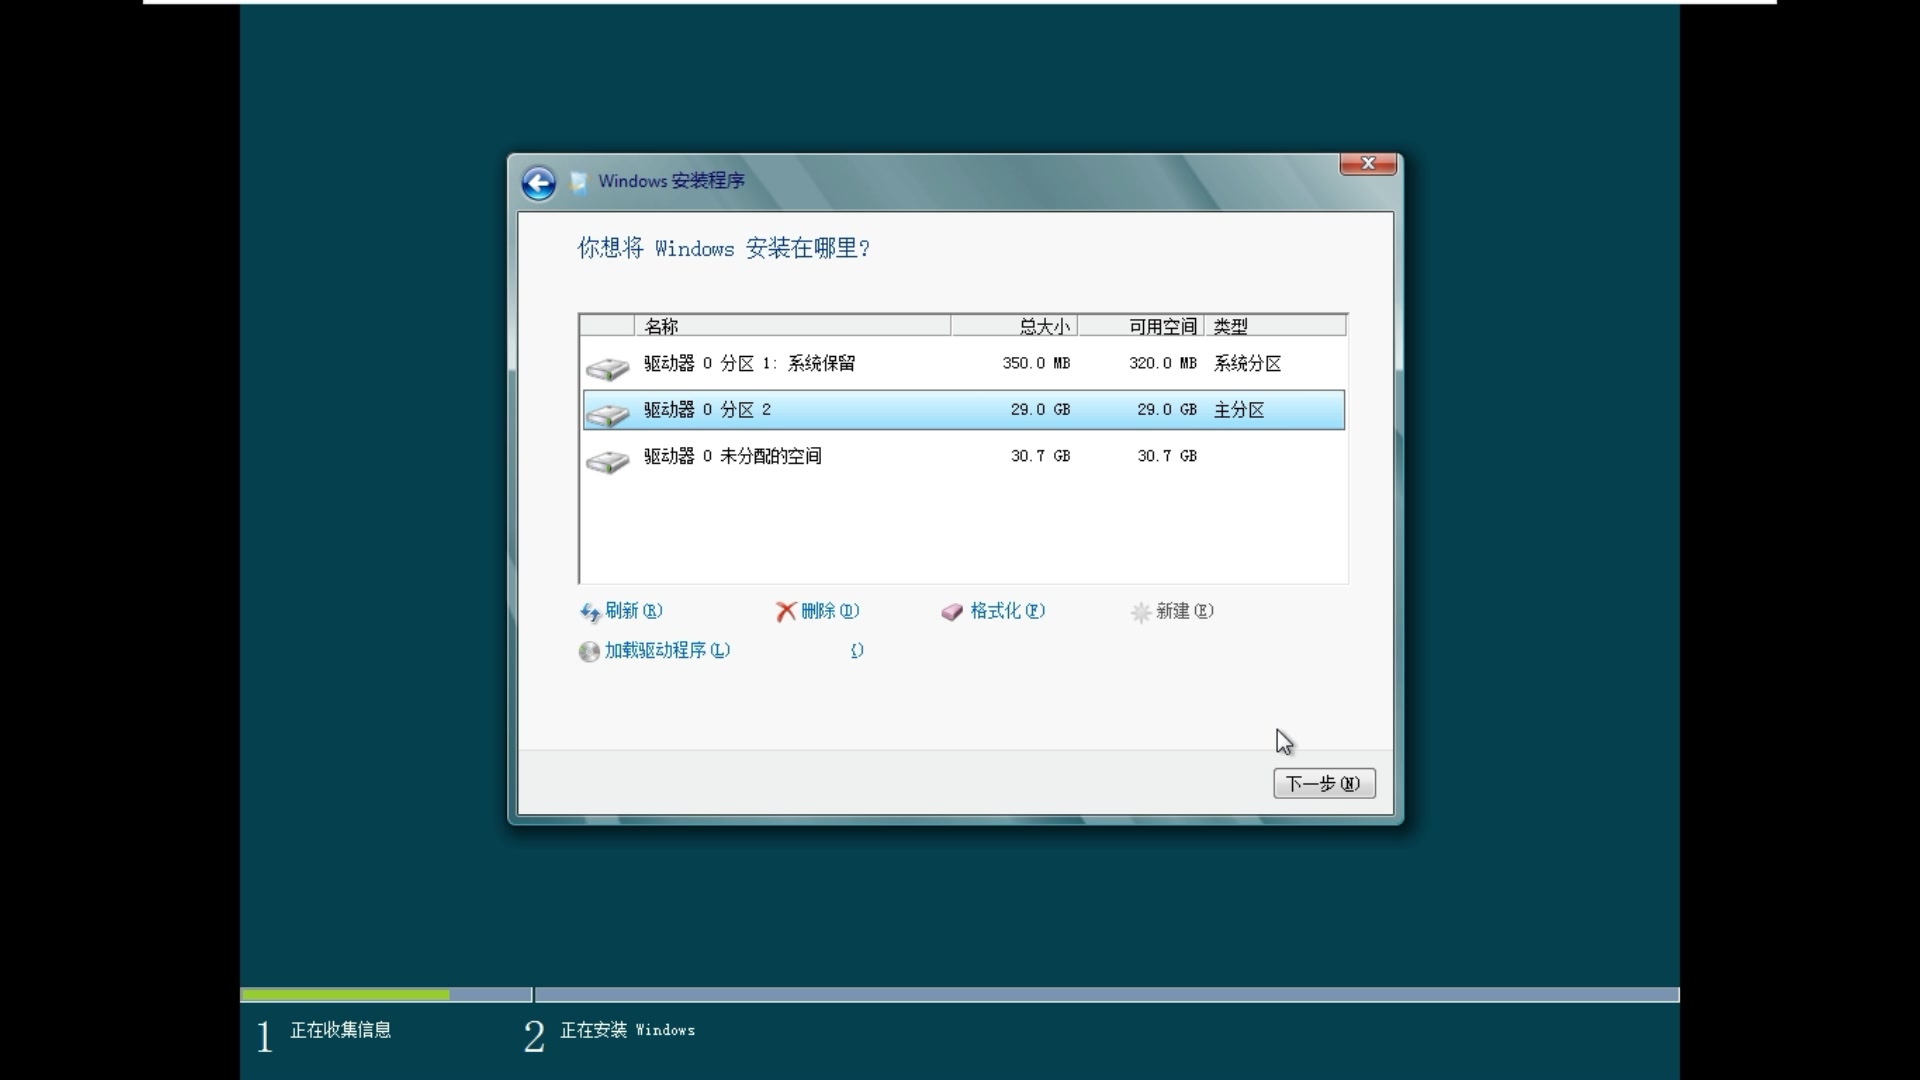This screenshot has width=1920, height=1080.
Task: Delete the partition with 删除(D)
Action: point(830,611)
